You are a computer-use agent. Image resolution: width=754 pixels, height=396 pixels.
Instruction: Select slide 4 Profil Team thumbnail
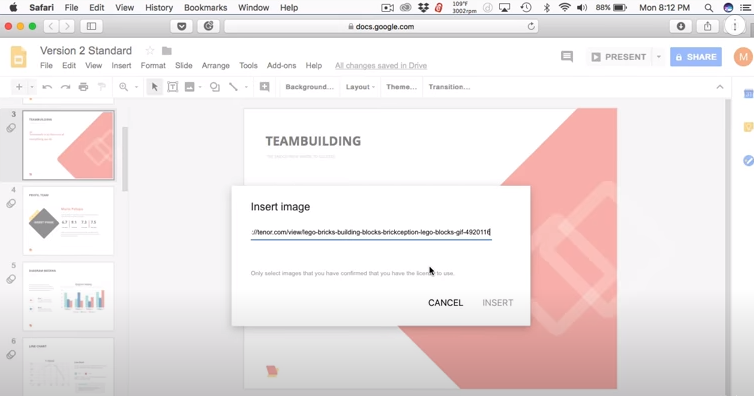tap(68, 221)
